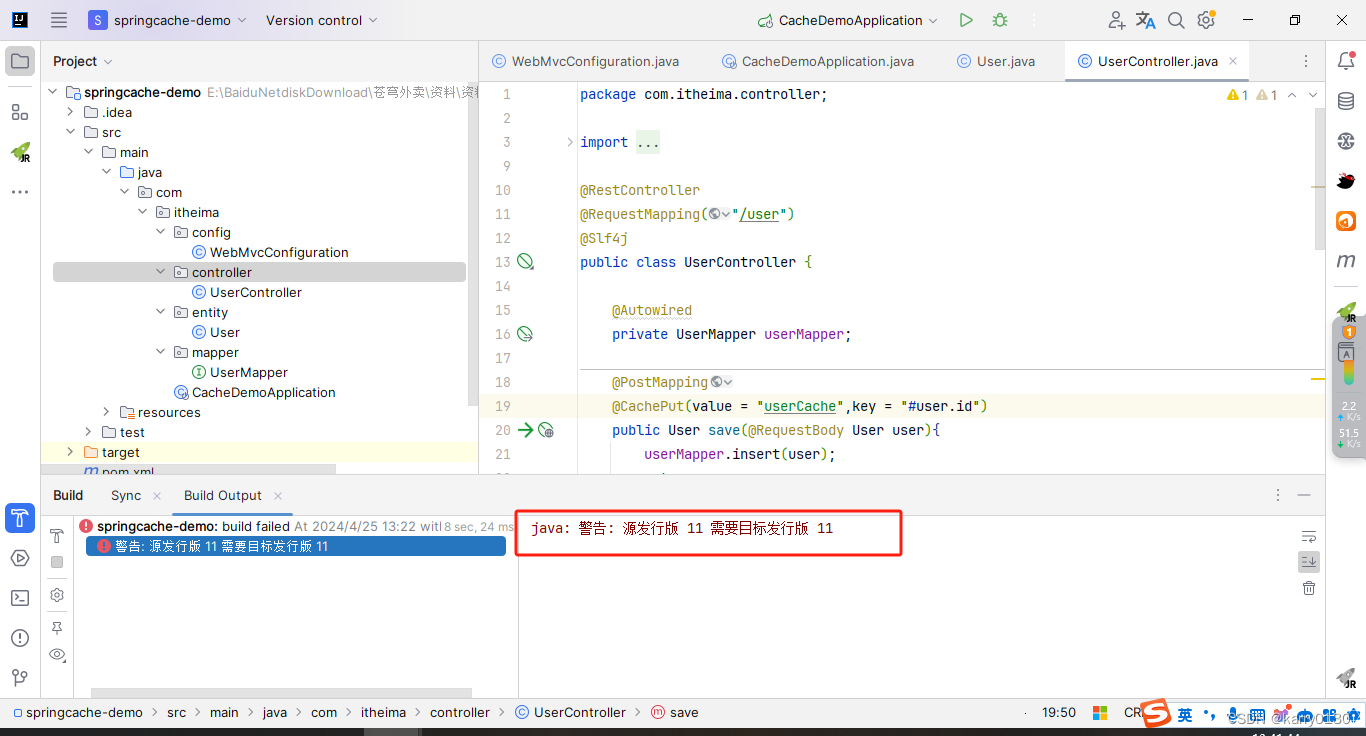Select the build warning entry 源发行版 11
Image resolution: width=1366 pixels, height=736 pixels.
click(296, 546)
